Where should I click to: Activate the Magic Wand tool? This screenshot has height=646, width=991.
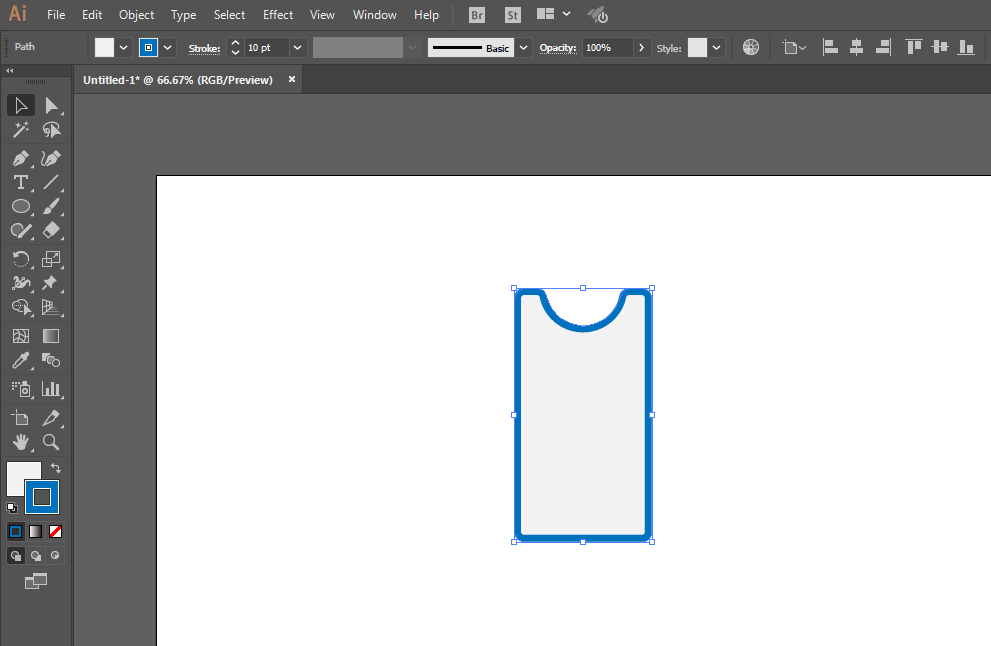point(20,130)
